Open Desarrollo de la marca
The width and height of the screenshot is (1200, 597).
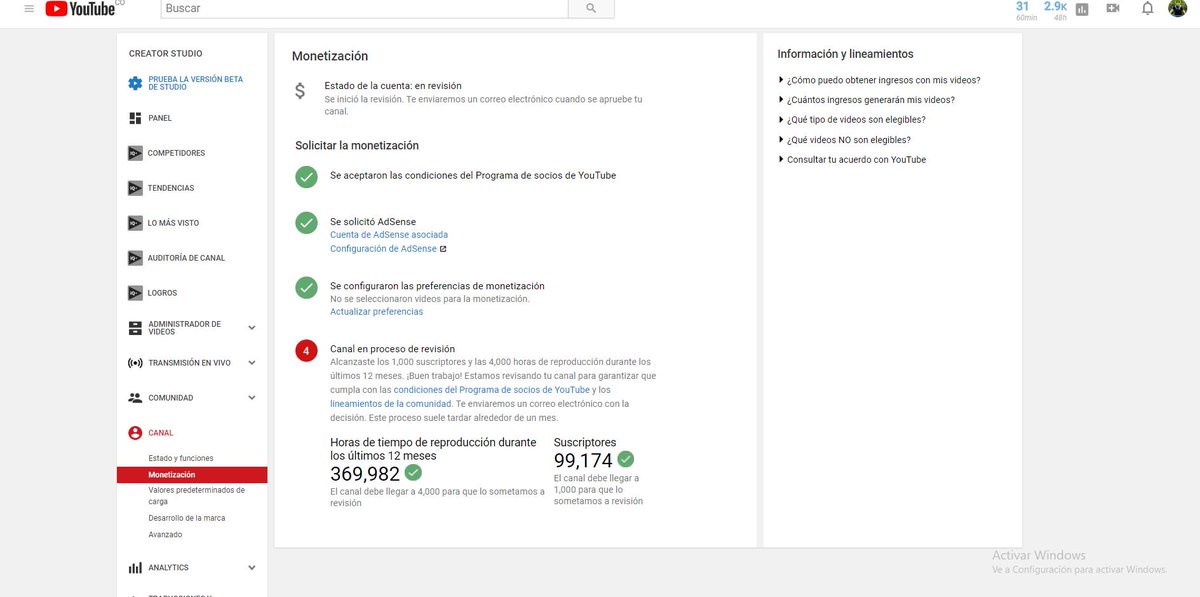click(187, 518)
